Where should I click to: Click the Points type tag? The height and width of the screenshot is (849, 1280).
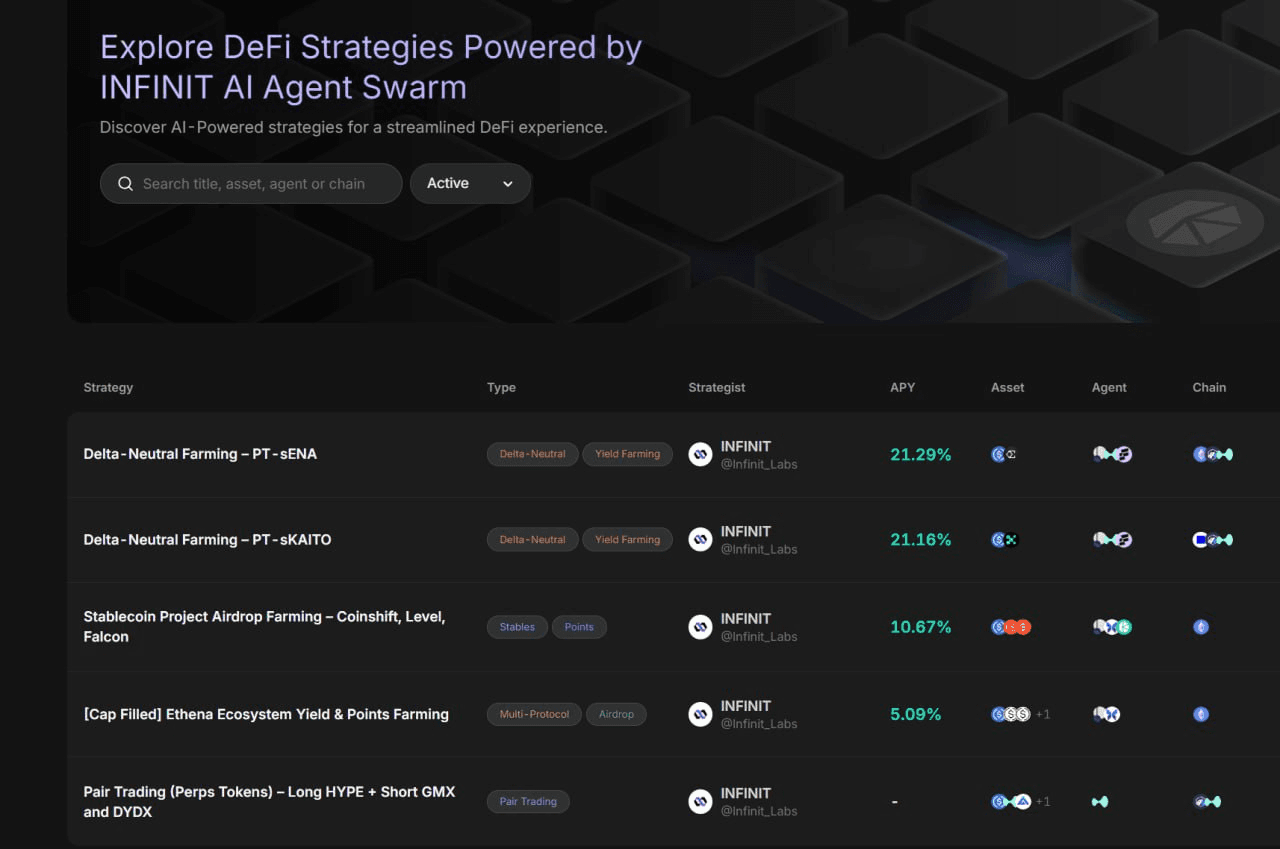coord(579,627)
